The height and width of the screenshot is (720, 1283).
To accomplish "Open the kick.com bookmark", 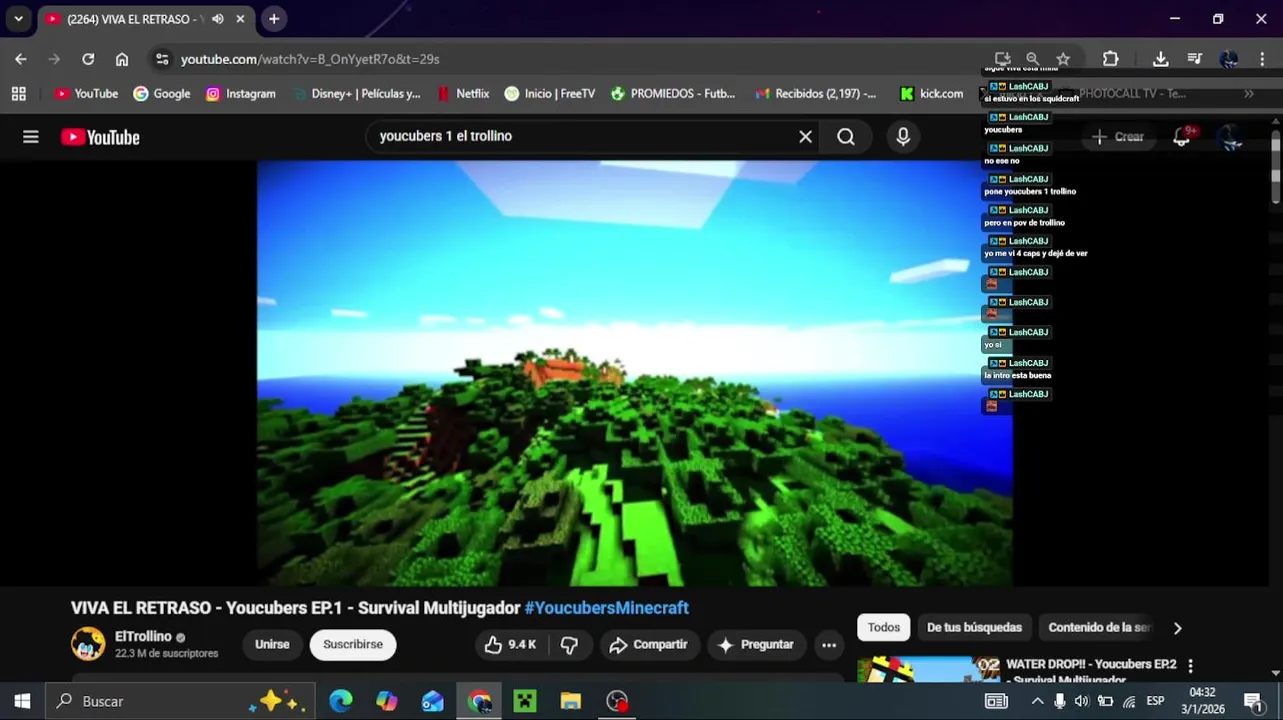I will coord(931,94).
